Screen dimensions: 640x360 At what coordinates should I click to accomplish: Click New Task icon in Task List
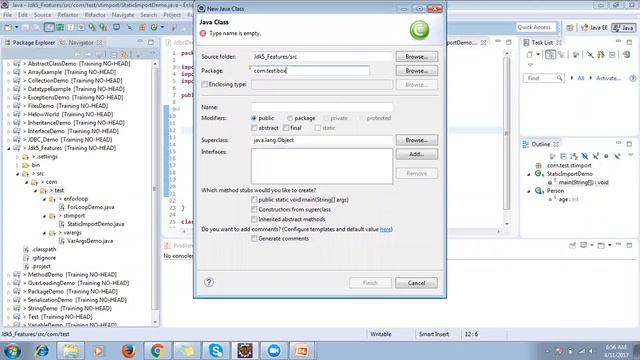point(530,54)
